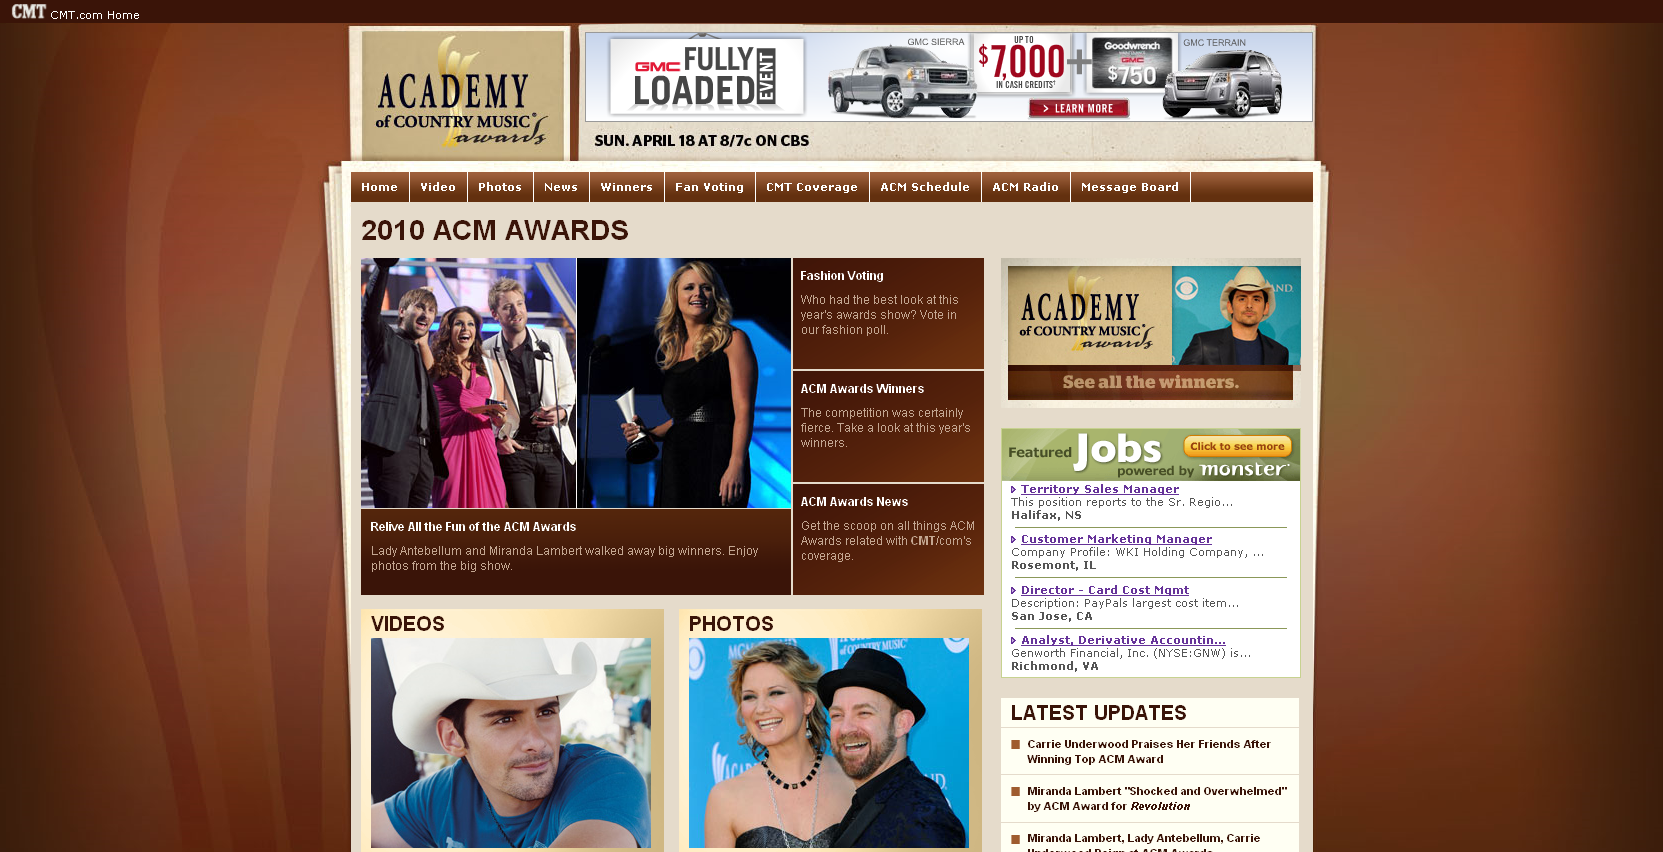Open the Fashion Voting poll link
The width and height of the screenshot is (1663, 852).
[x=841, y=276]
